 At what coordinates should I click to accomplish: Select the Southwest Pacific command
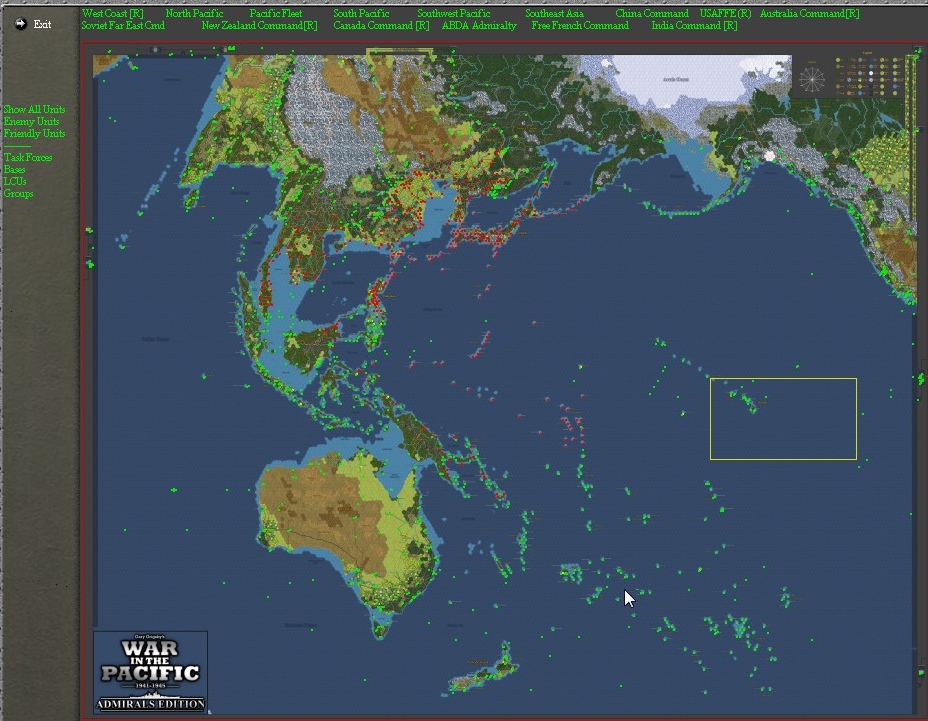[x=453, y=13]
